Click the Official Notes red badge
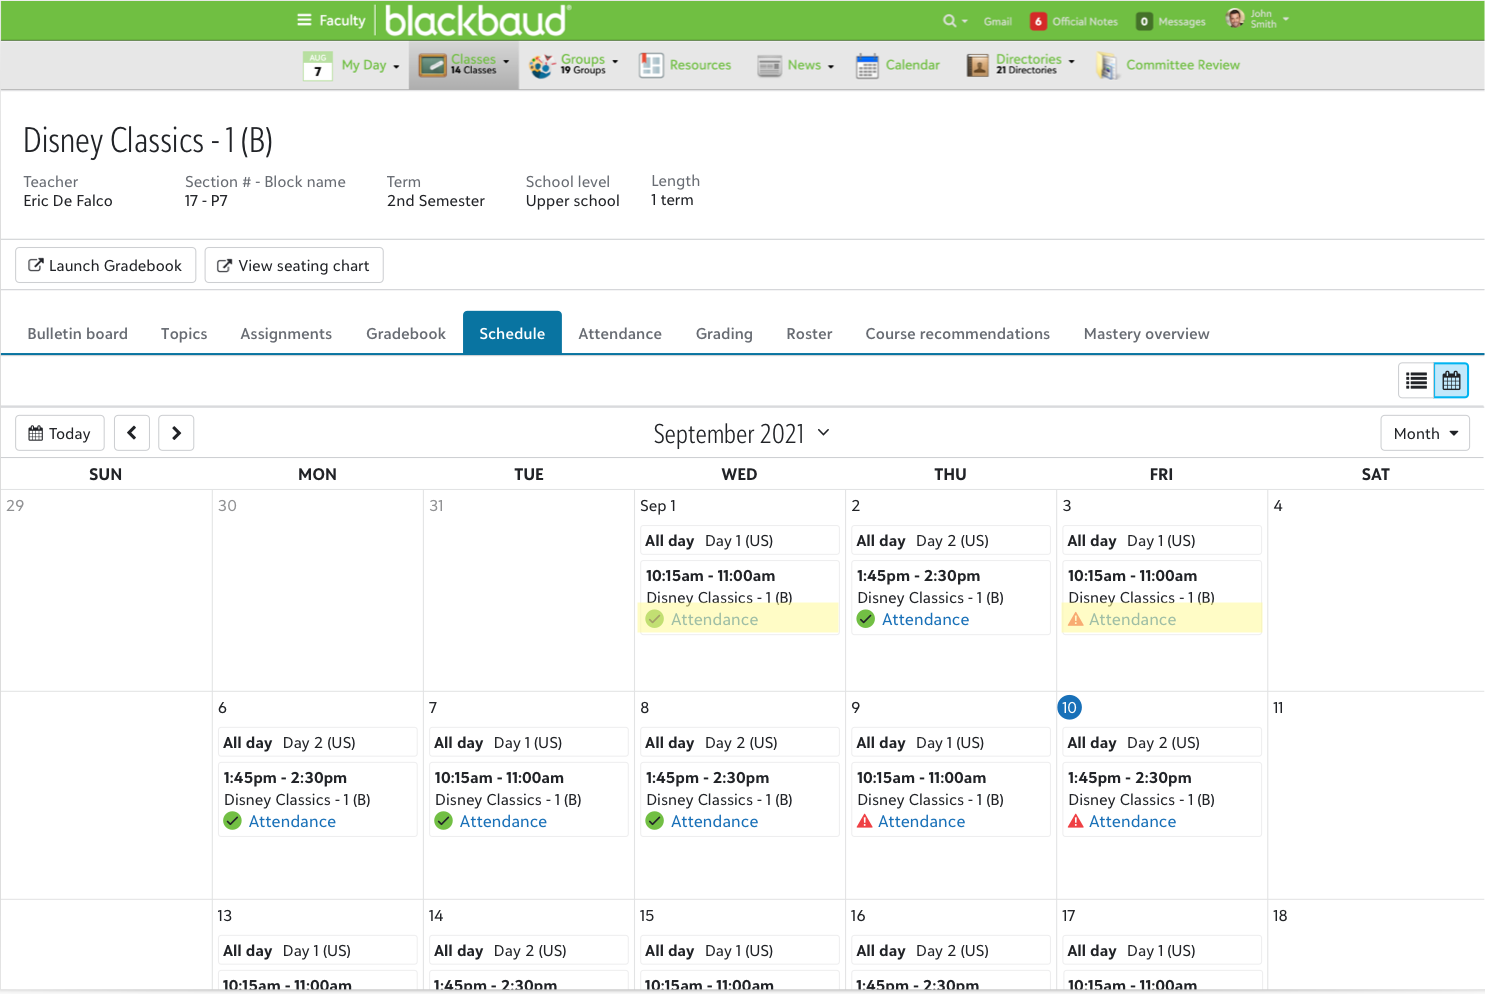Image resolution: width=1485 pixels, height=994 pixels. (x=1038, y=21)
